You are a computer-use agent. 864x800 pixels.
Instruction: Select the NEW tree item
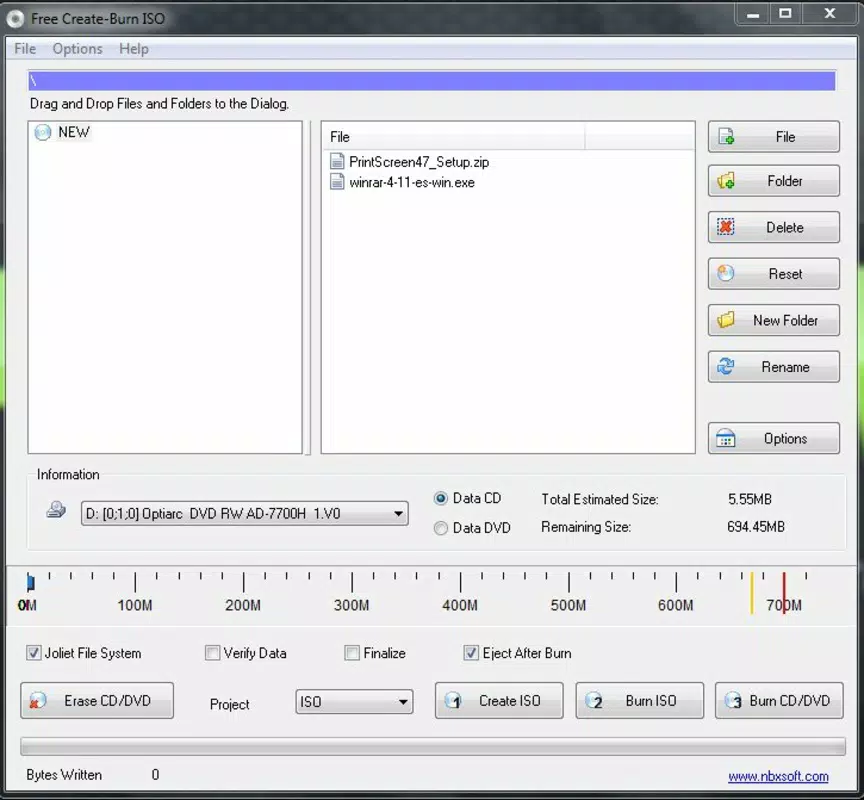74,132
